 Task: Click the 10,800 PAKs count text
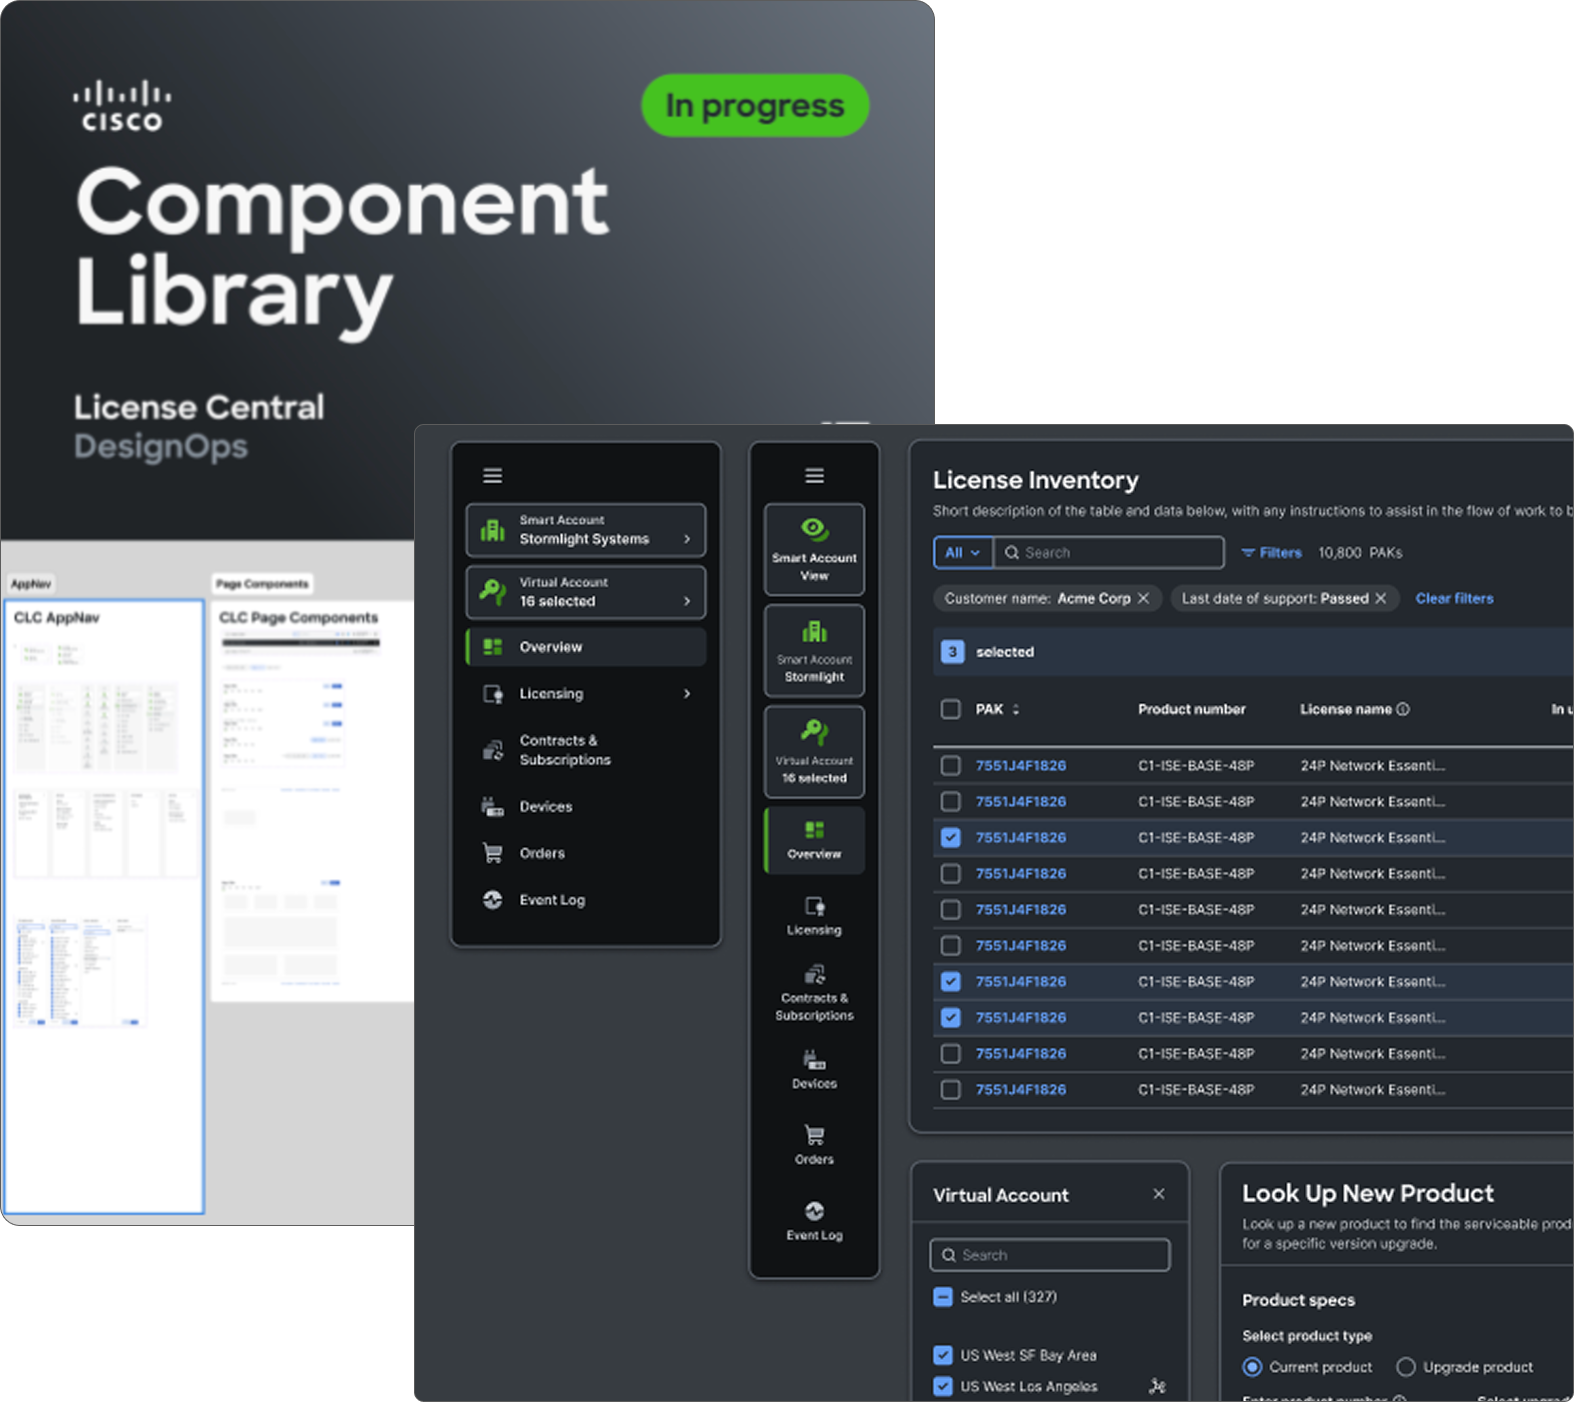[x=1360, y=553]
